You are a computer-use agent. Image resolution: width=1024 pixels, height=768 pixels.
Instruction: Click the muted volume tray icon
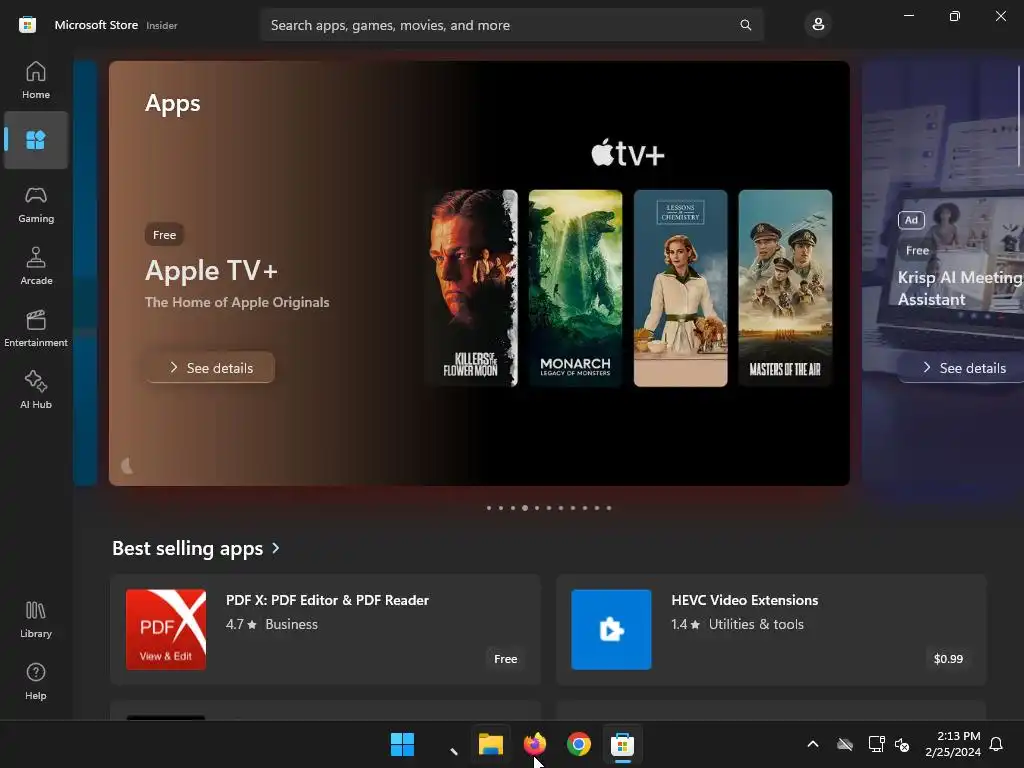point(902,744)
